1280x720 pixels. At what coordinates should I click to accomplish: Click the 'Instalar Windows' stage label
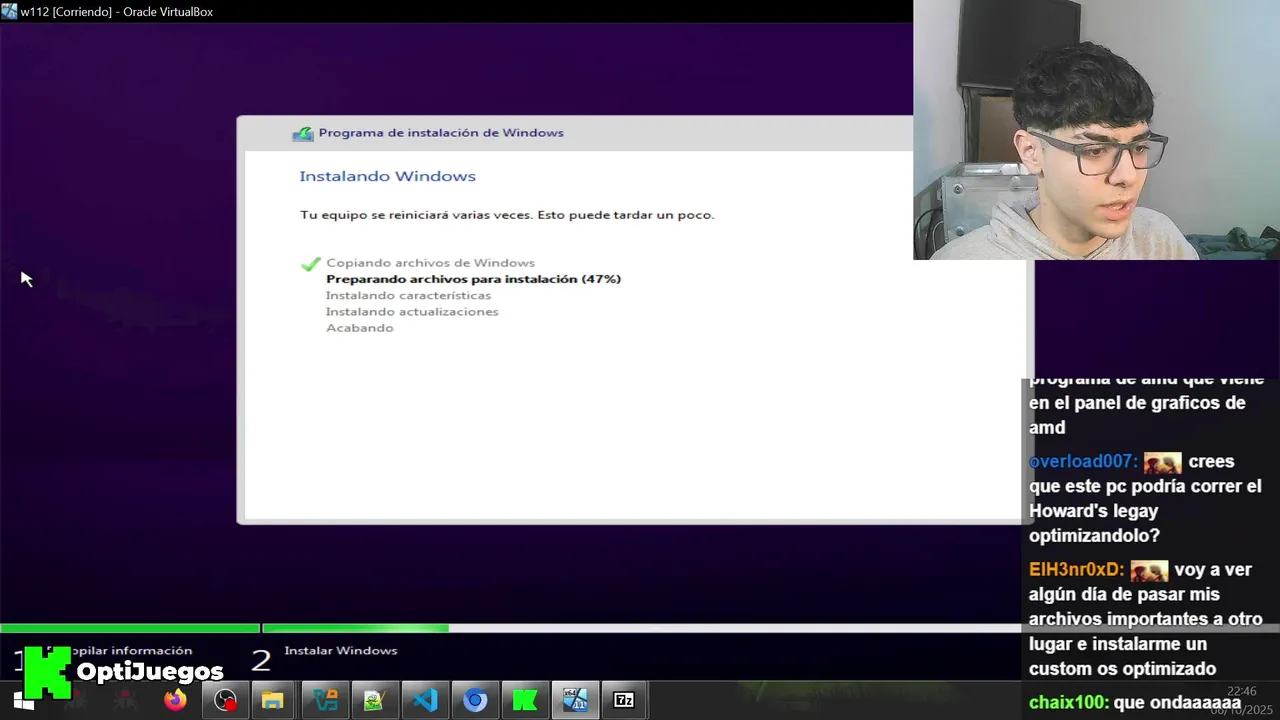[341, 651]
